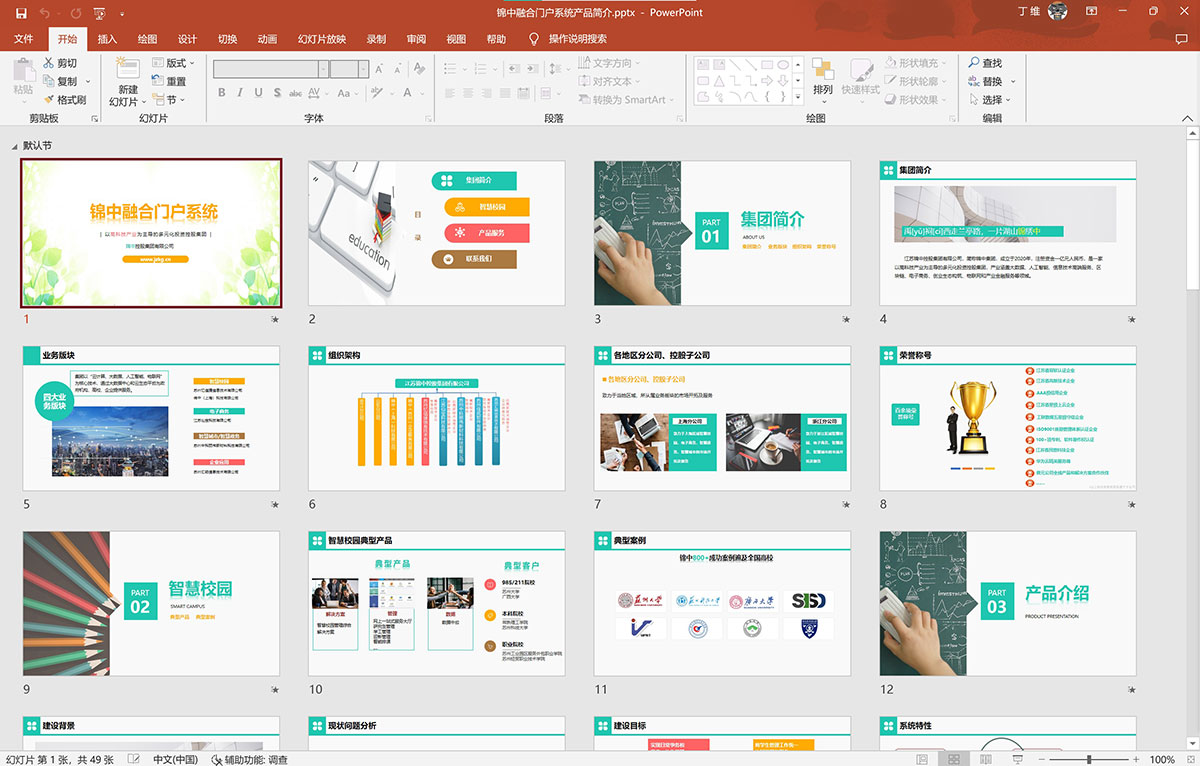This screenshot has height=766, width=1200.
Task: Align text left in paragraph group
Action: coord(451,93)
